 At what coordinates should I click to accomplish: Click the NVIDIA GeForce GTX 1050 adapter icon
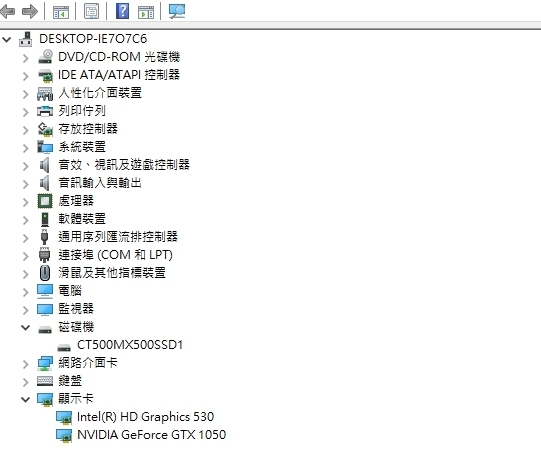click(x=64, y=435)
